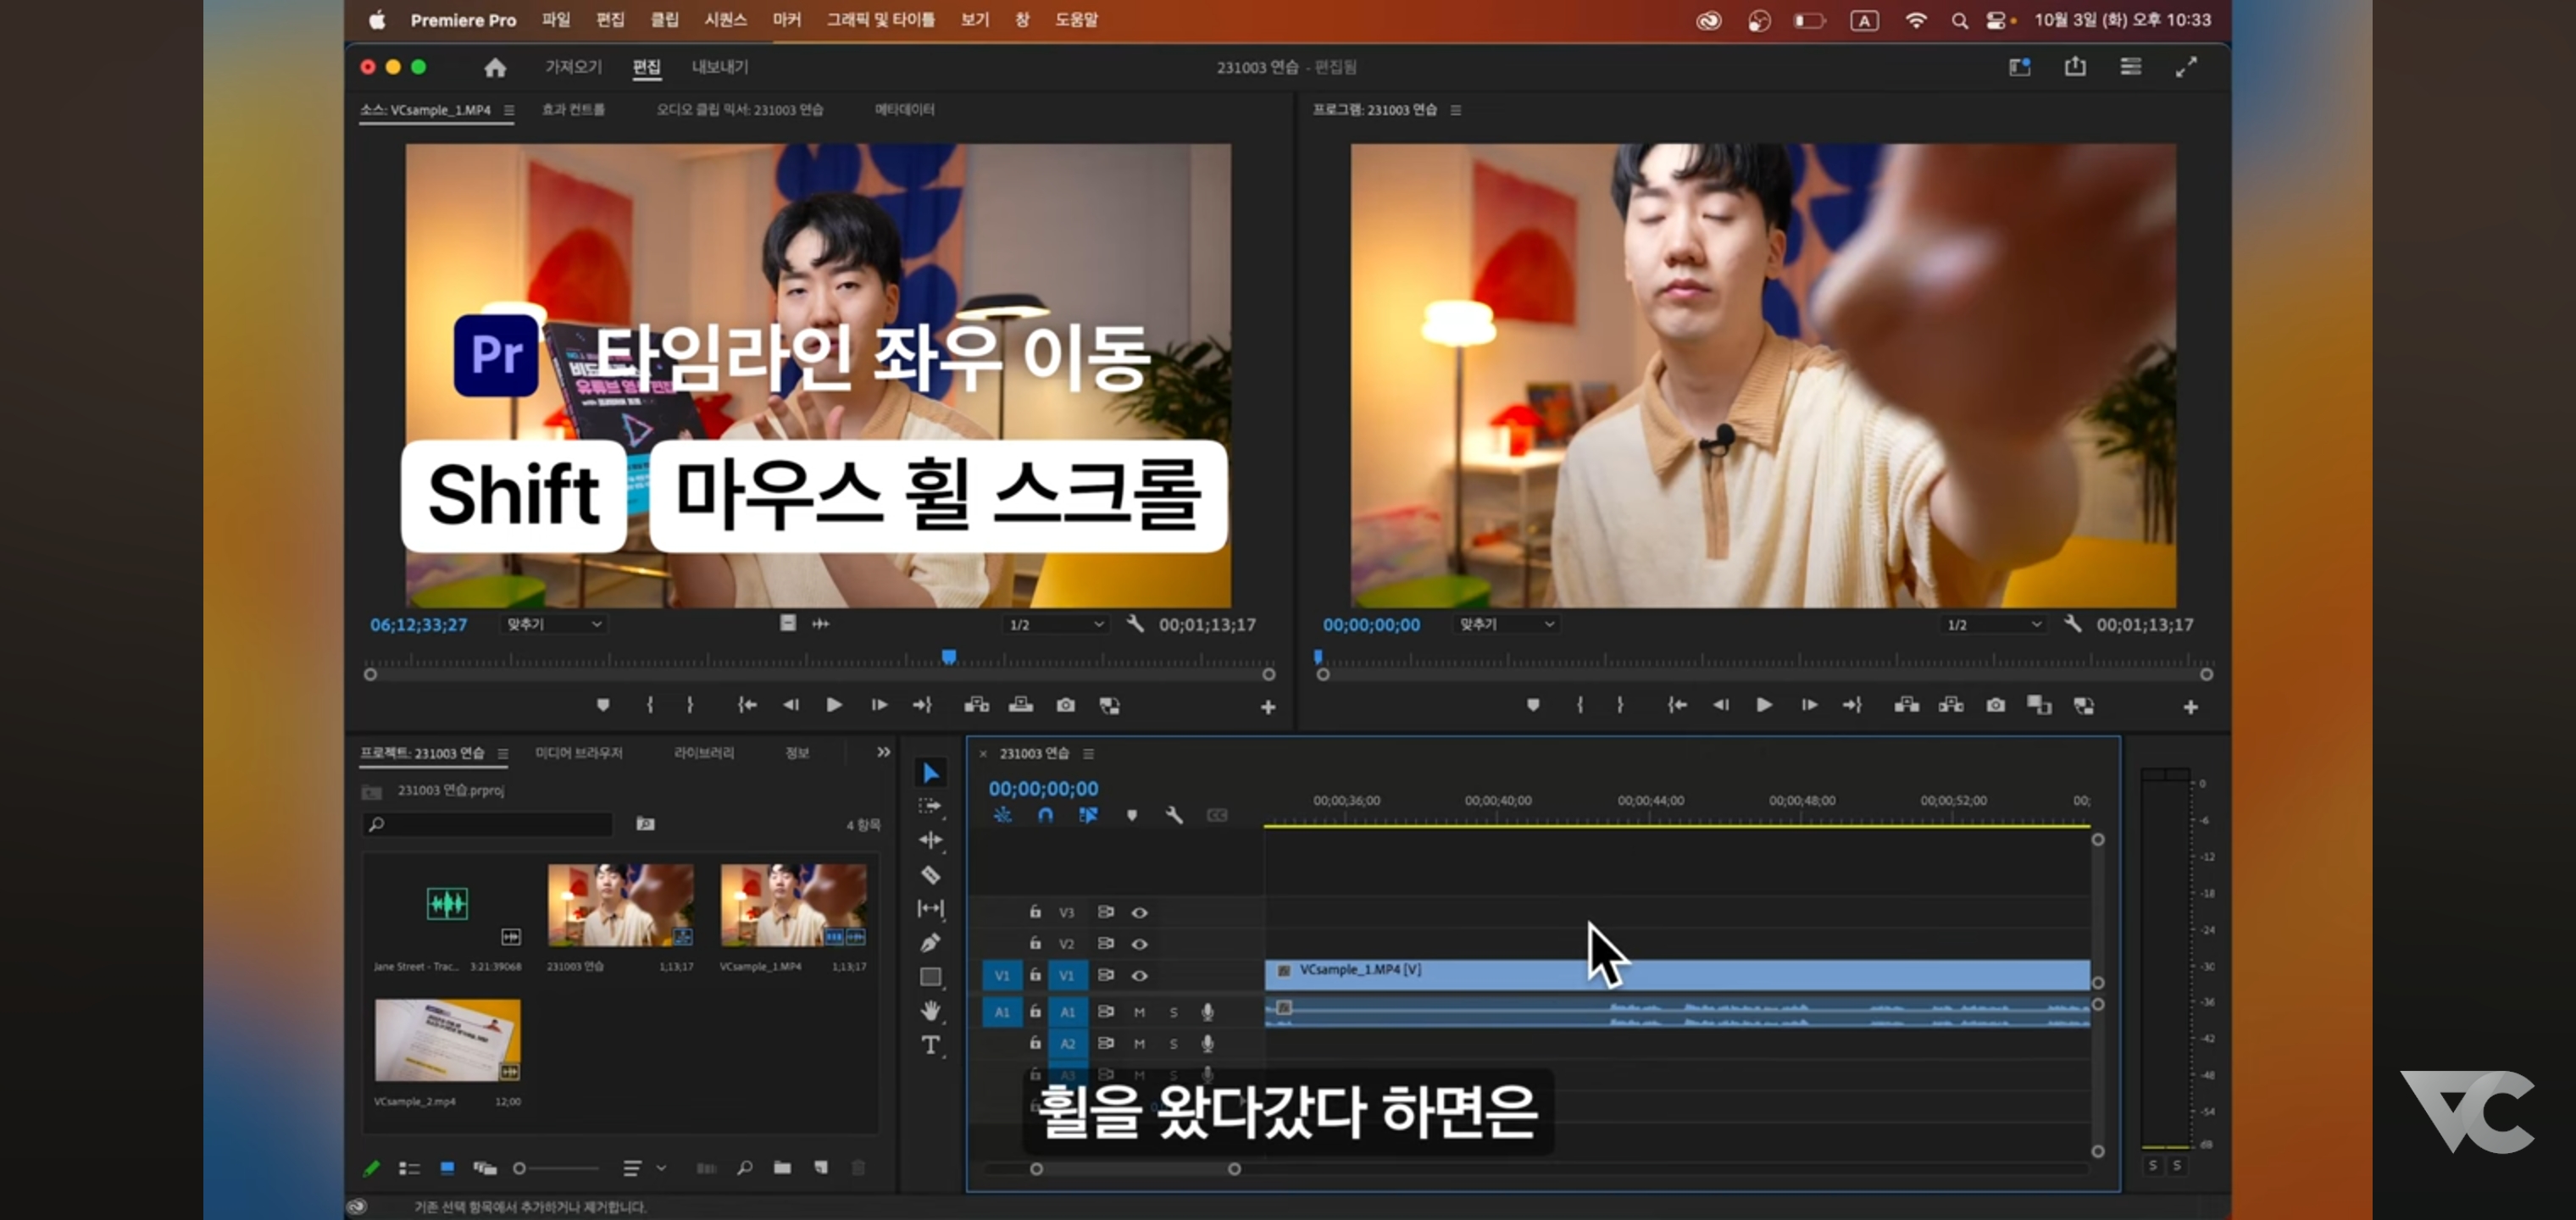Open the 내보내기 workspace

click(719, 67)
